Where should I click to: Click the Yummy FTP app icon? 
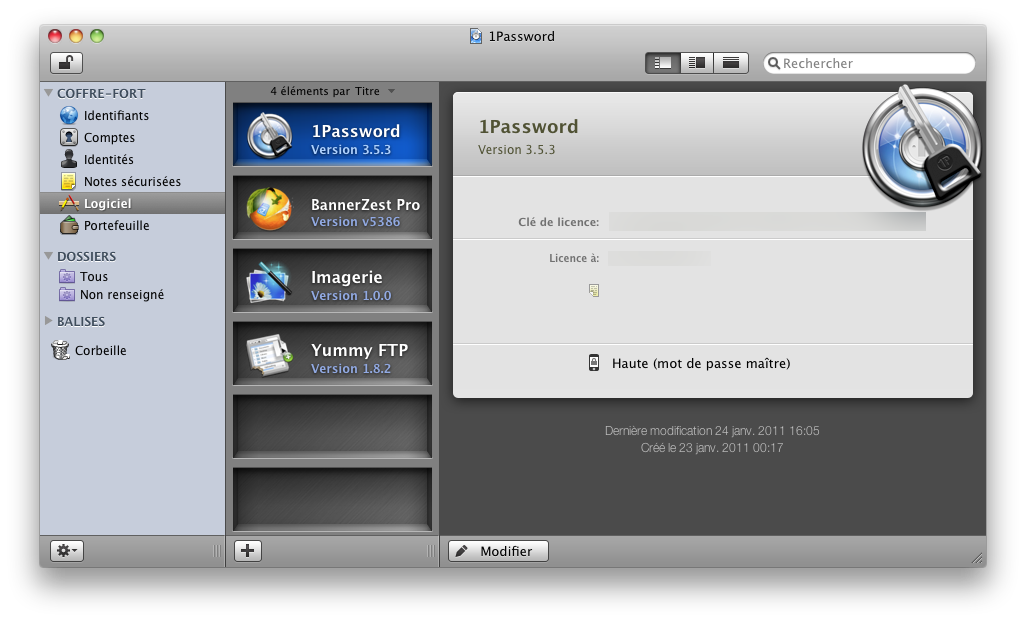(x=270, y=355)
